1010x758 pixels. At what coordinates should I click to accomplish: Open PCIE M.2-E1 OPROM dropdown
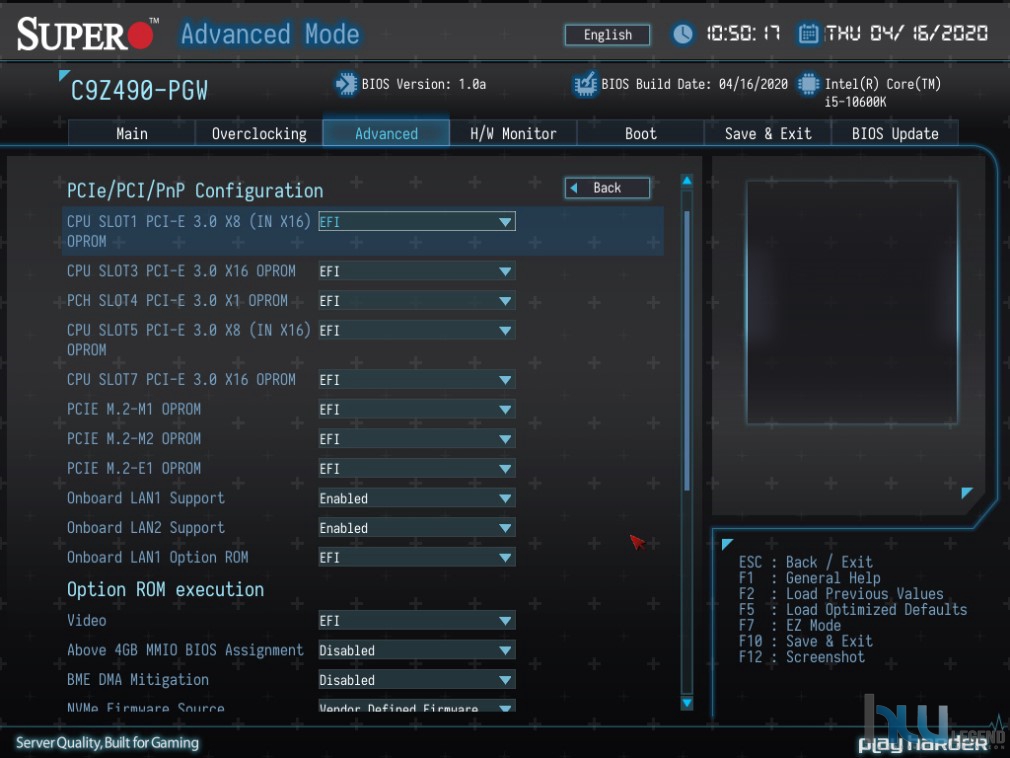coord(417,469)
